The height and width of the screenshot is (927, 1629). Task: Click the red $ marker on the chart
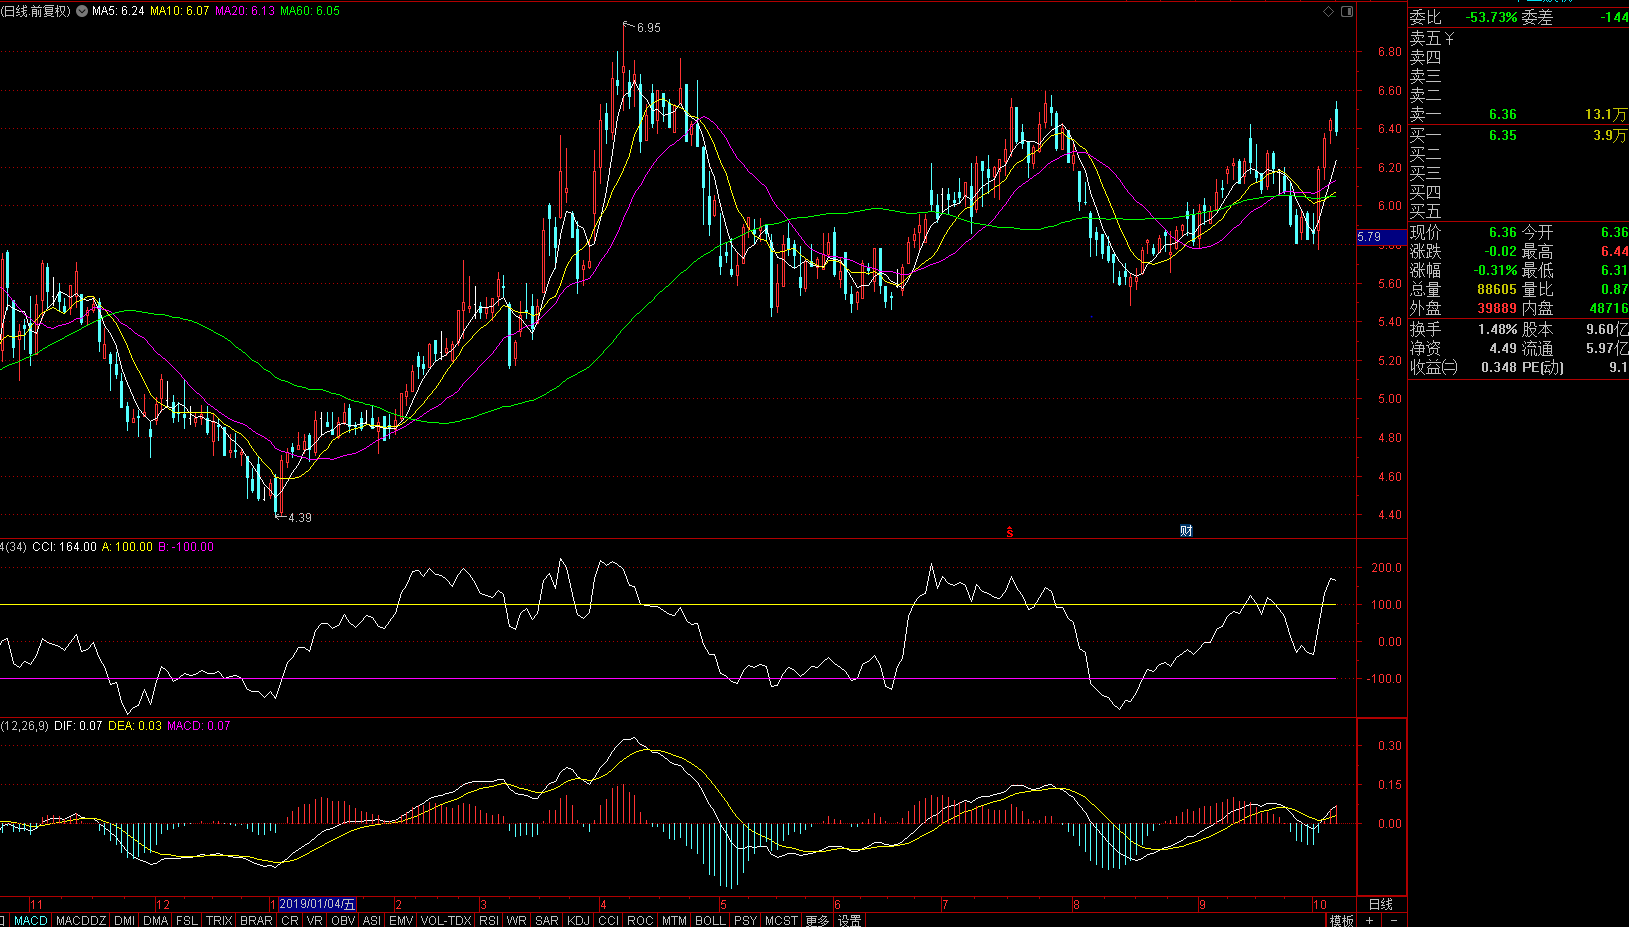click(x=1010, y=532)
